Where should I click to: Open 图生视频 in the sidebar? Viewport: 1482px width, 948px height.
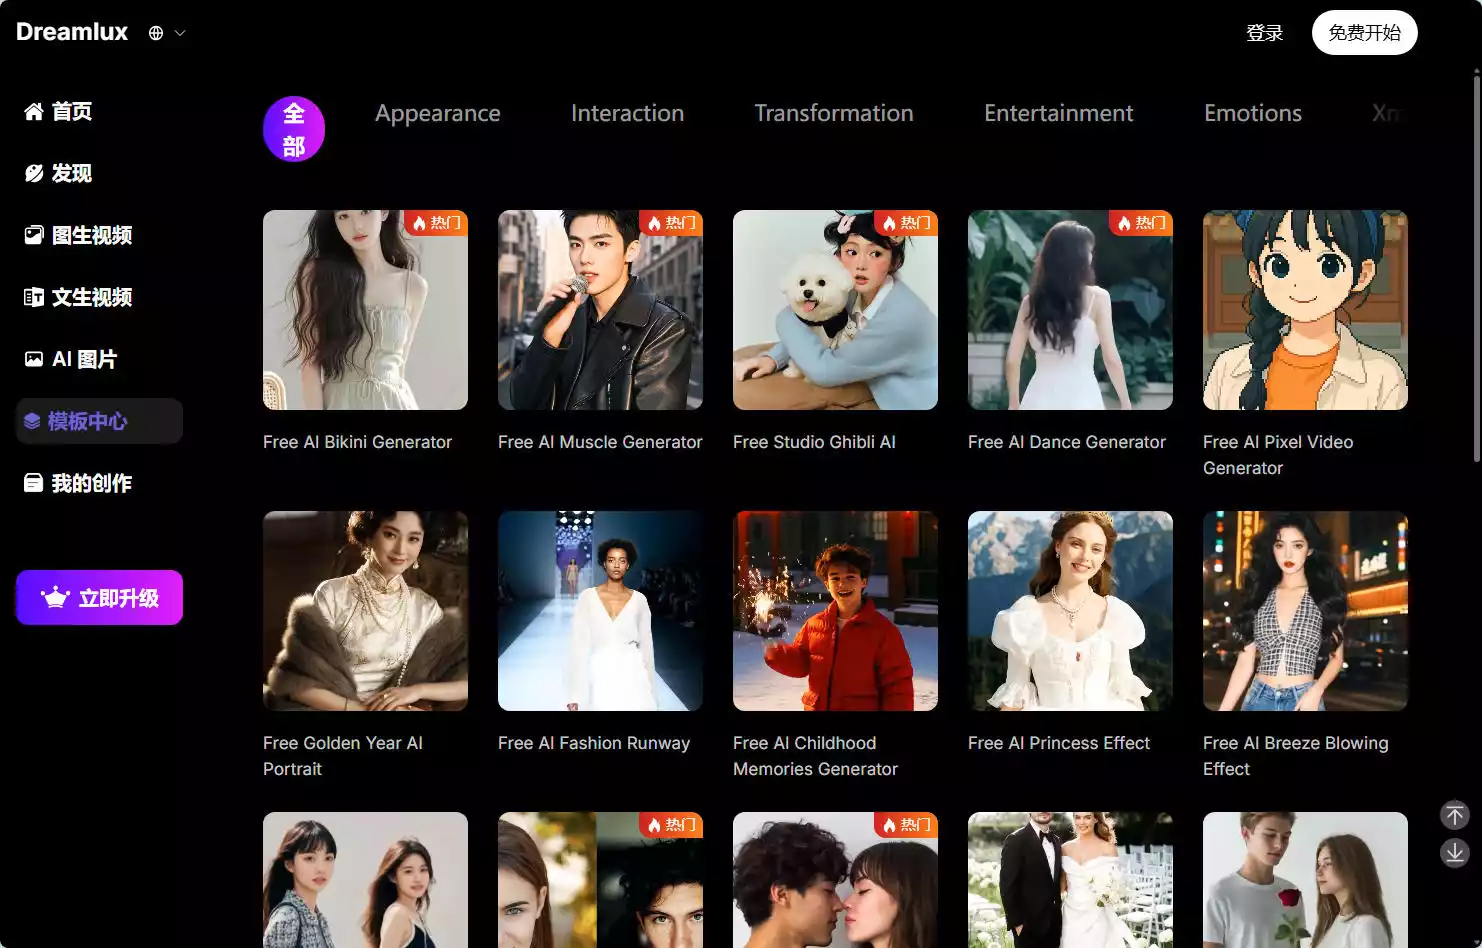(x=99, y=235)
